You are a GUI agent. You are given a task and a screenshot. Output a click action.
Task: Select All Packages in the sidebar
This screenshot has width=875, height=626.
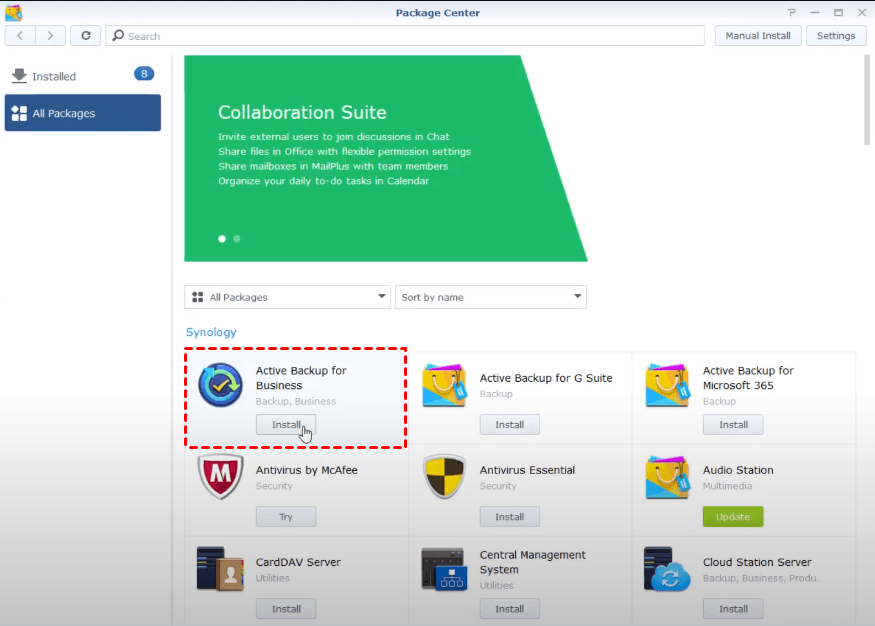(82, 113)
